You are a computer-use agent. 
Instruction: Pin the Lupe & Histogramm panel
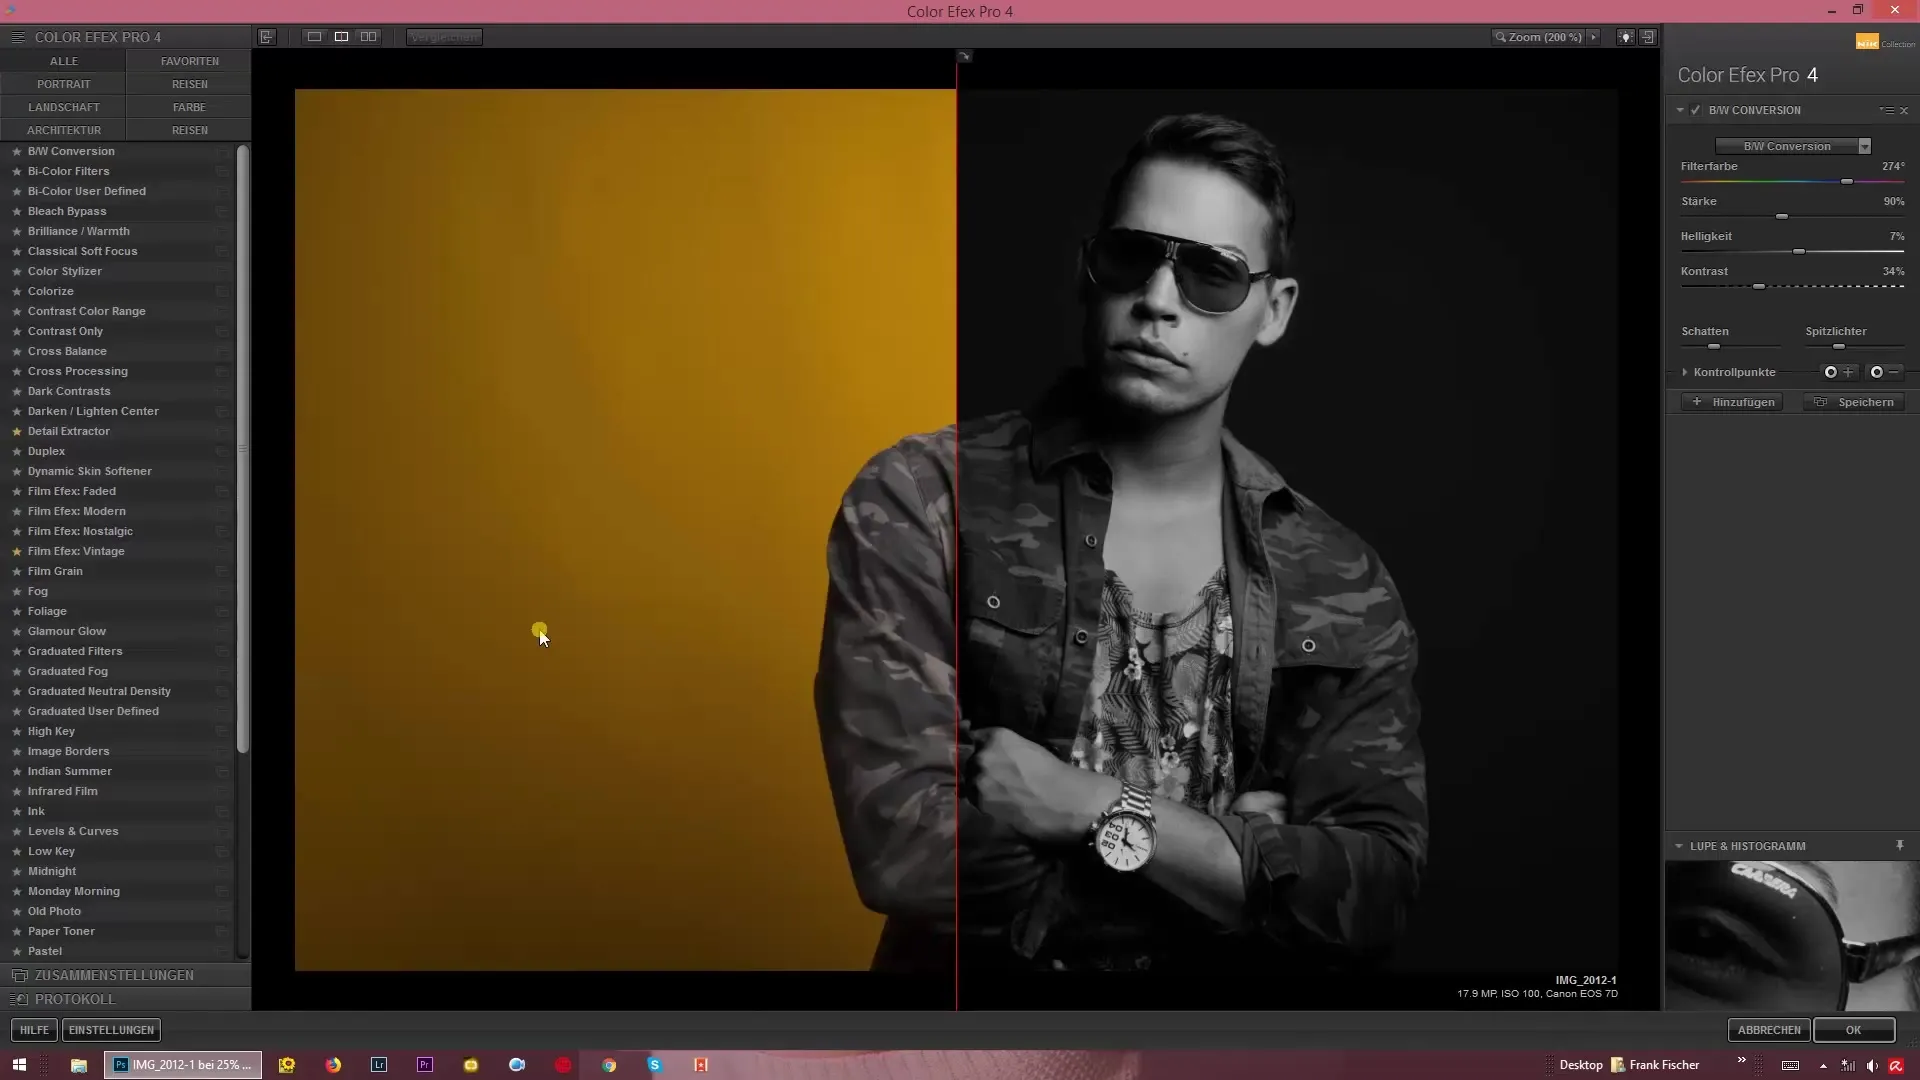point(1900,846)
